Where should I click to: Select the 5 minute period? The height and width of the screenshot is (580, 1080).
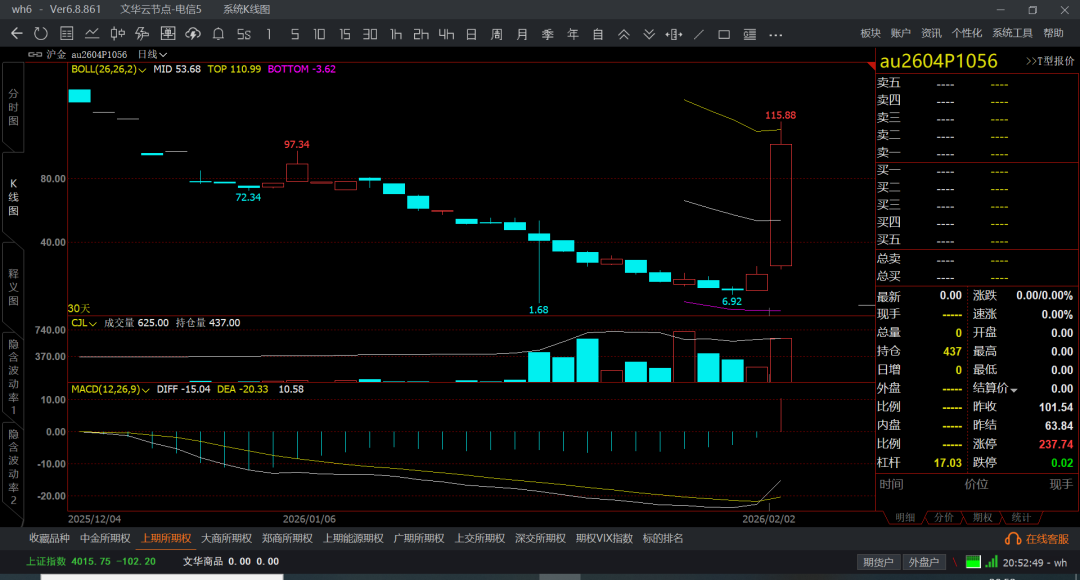click(295, 34)
